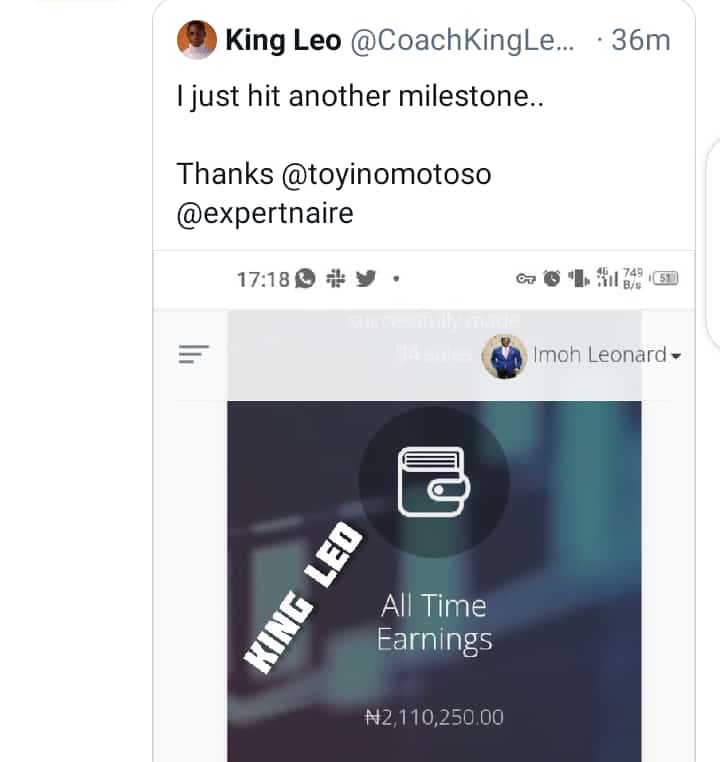Click the Slack notification icon
The image size is (720, 762).
[336, 279]
